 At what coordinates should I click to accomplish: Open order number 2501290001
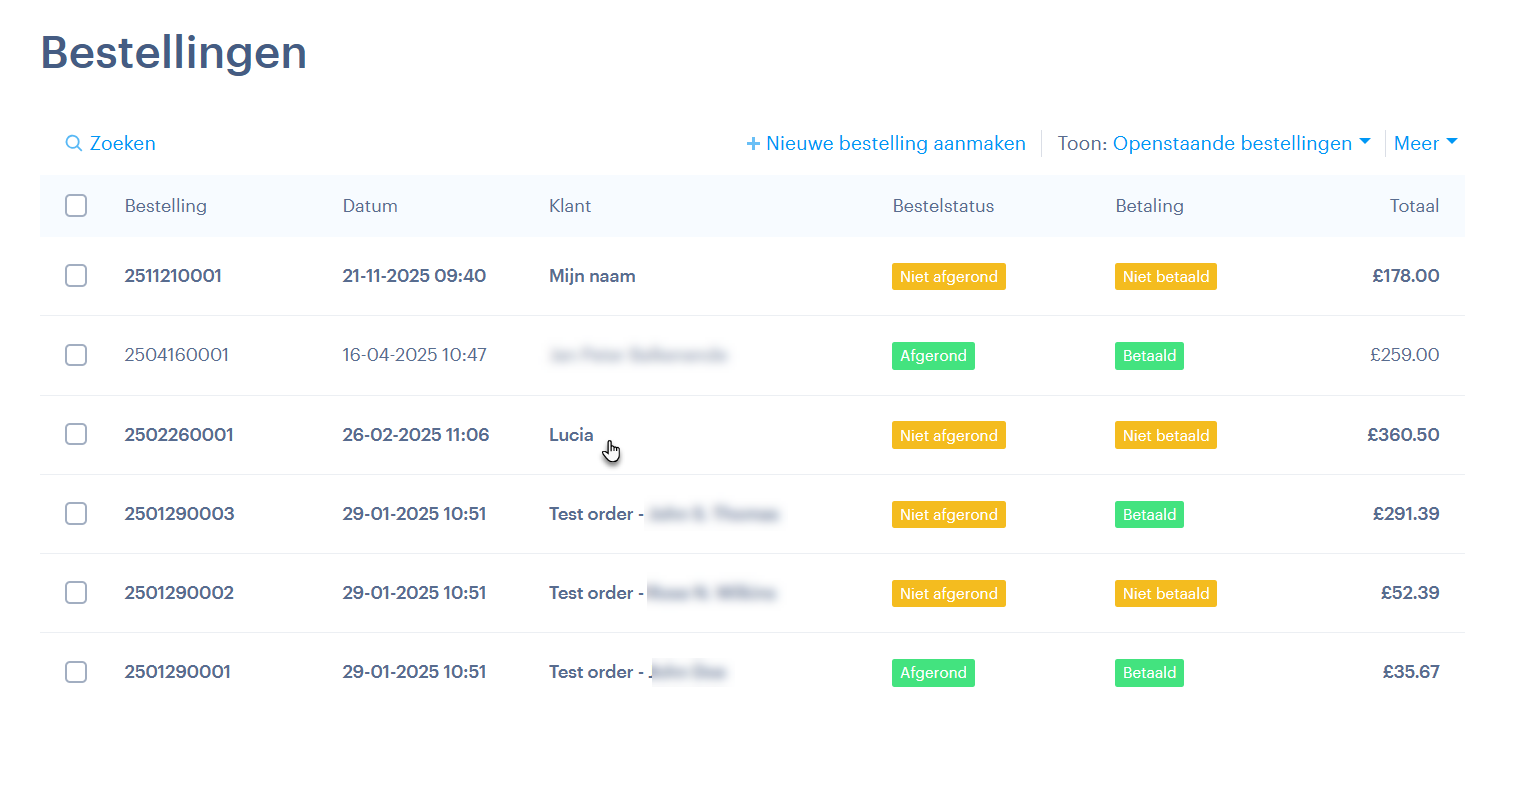[177, 672]
